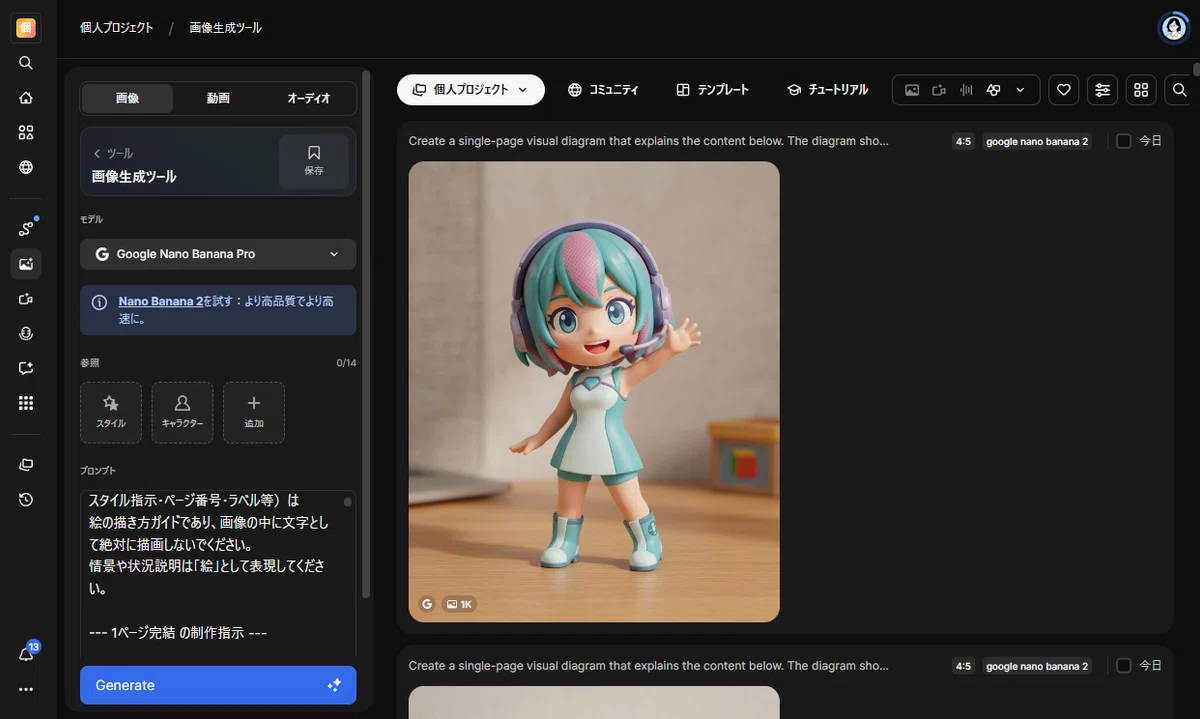This screenshot has width=1200, height=719.
Task: Open the コミュニティ tab
Action: point(603,90)
